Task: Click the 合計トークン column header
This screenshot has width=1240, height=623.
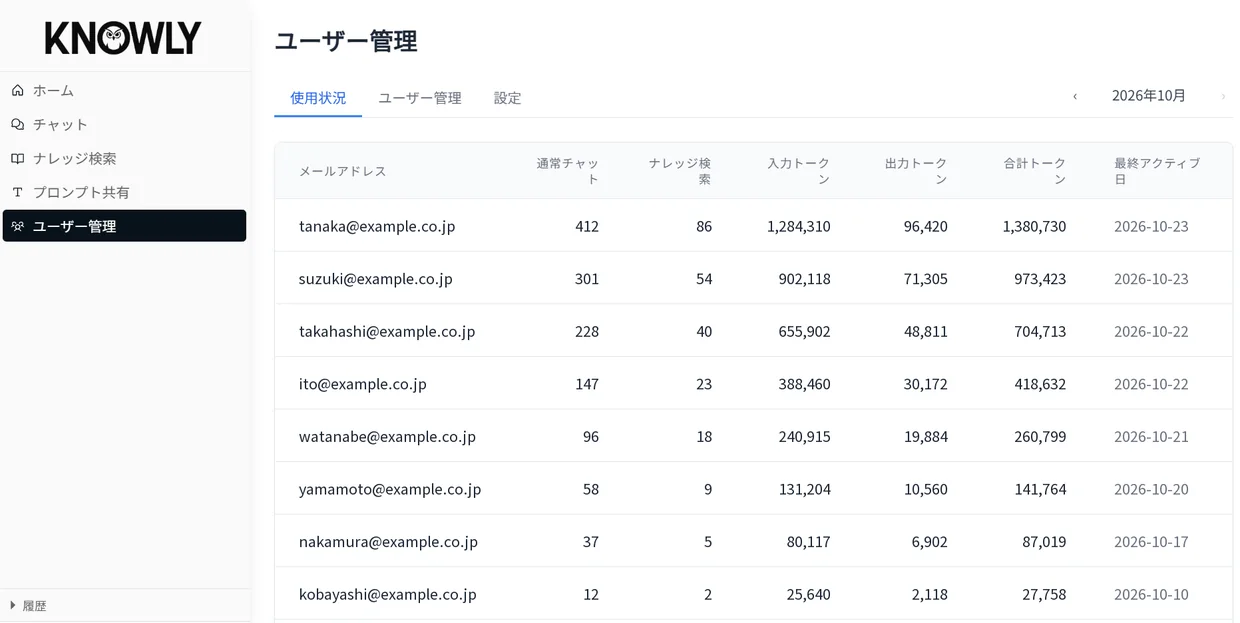Action: 1035,171
